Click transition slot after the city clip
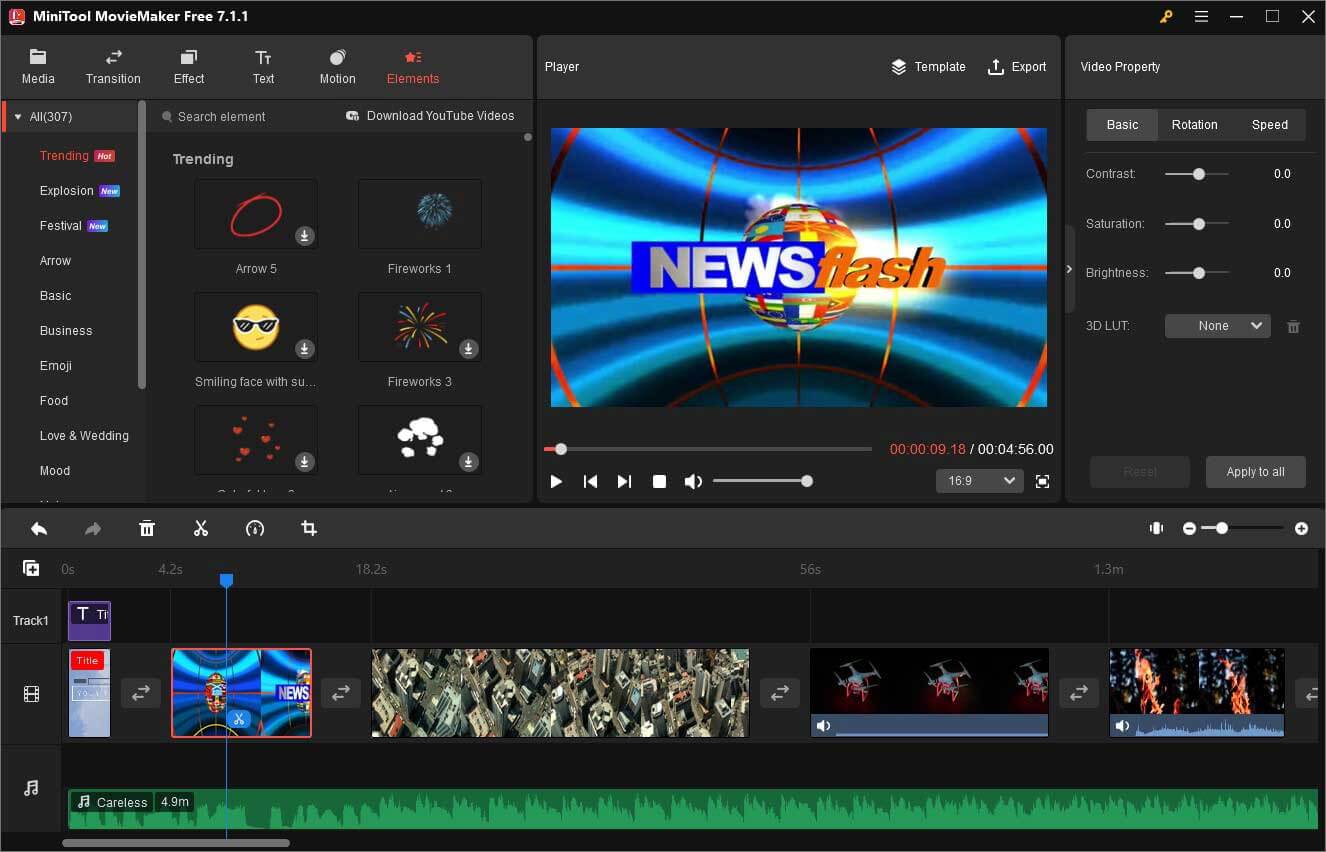This screenshot has width=1326, height=852. point(779,693)
